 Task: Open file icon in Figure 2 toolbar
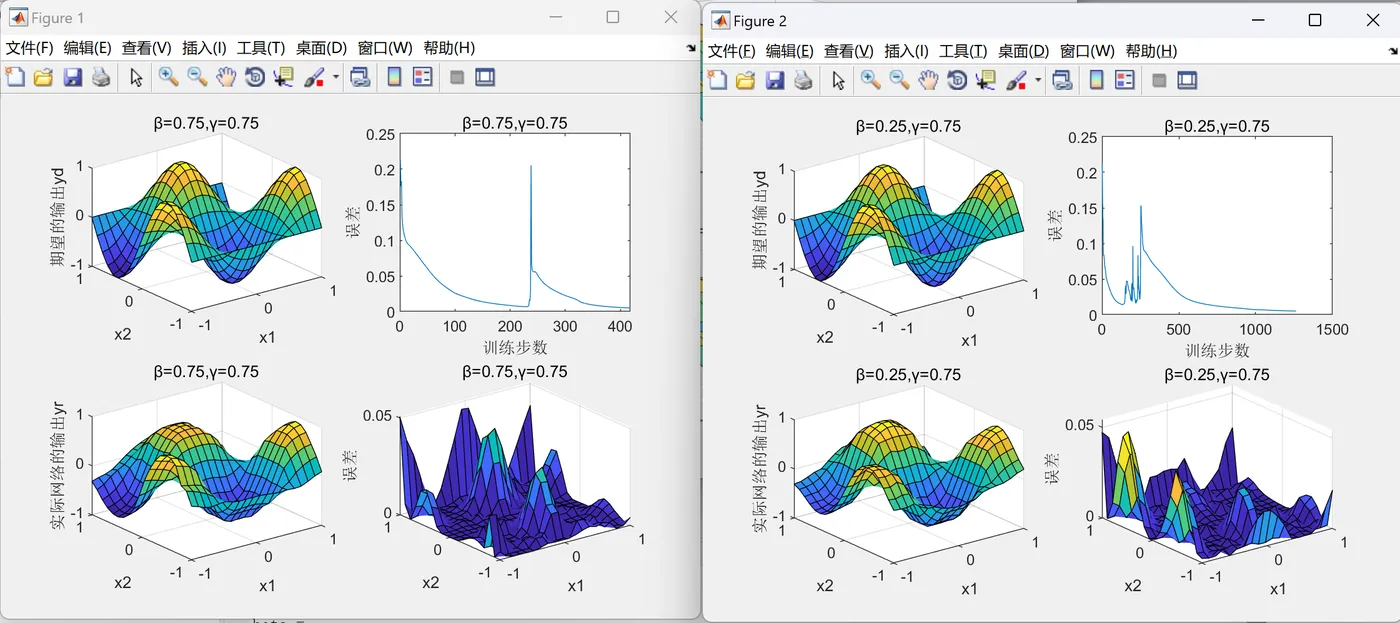(x=746, y=80)
